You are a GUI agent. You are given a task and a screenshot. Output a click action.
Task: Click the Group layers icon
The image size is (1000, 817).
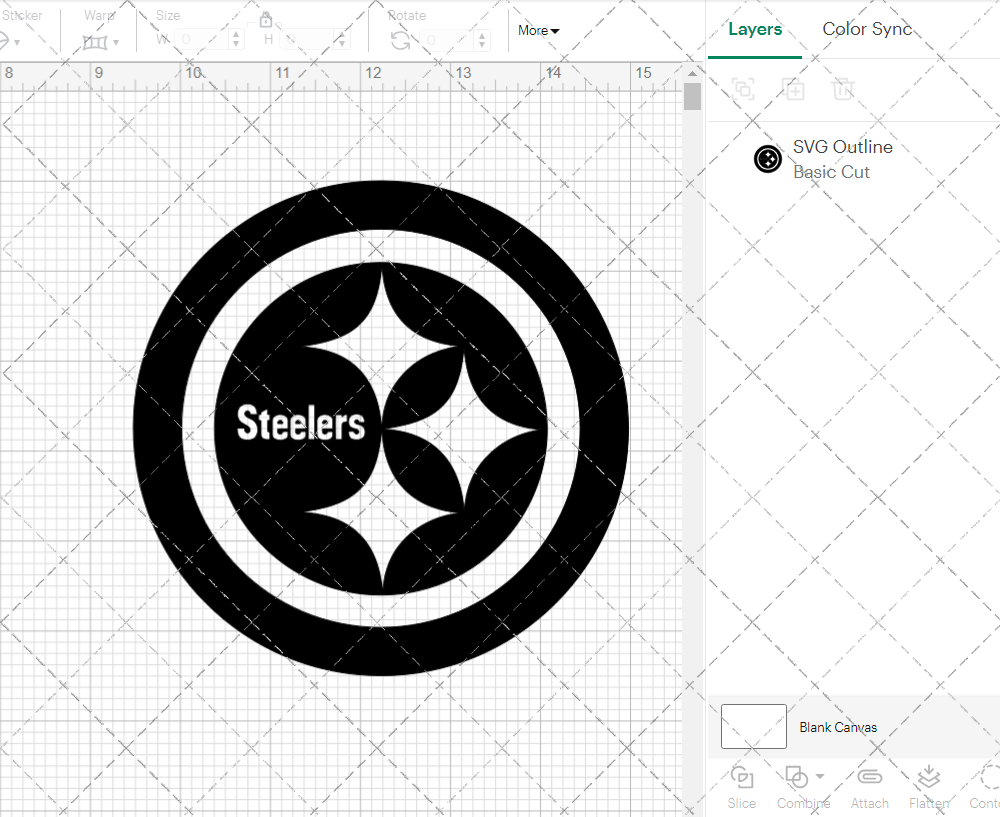pos(743,89)
